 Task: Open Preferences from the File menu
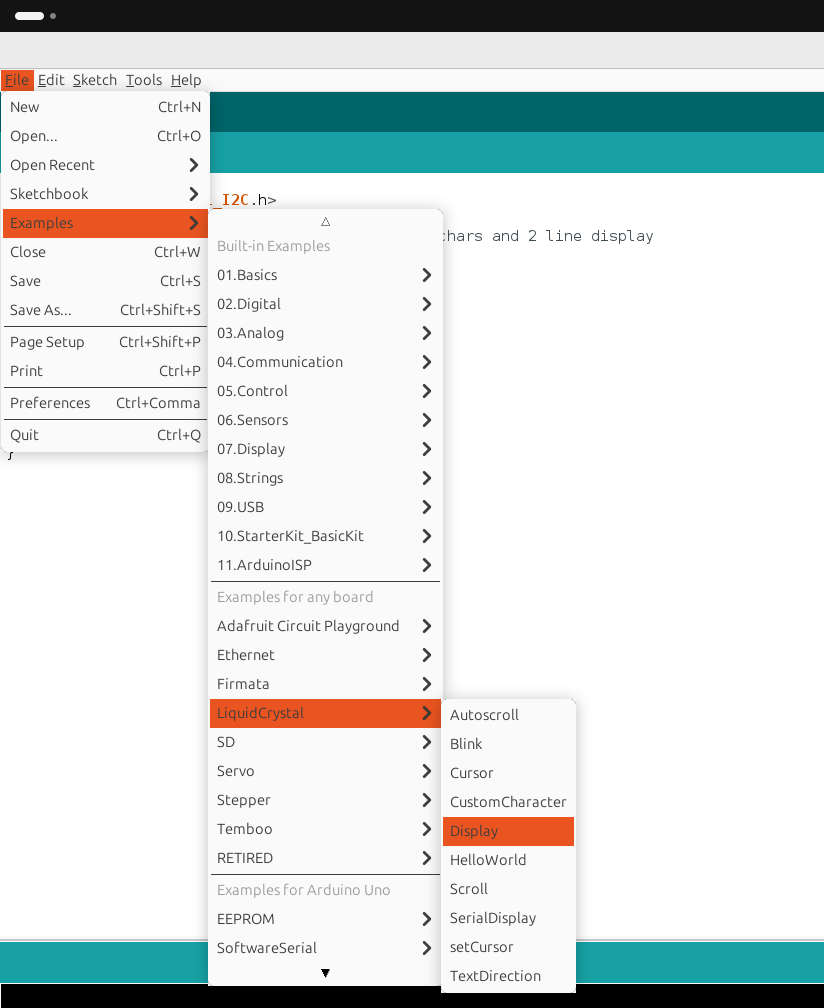(105, 403)
